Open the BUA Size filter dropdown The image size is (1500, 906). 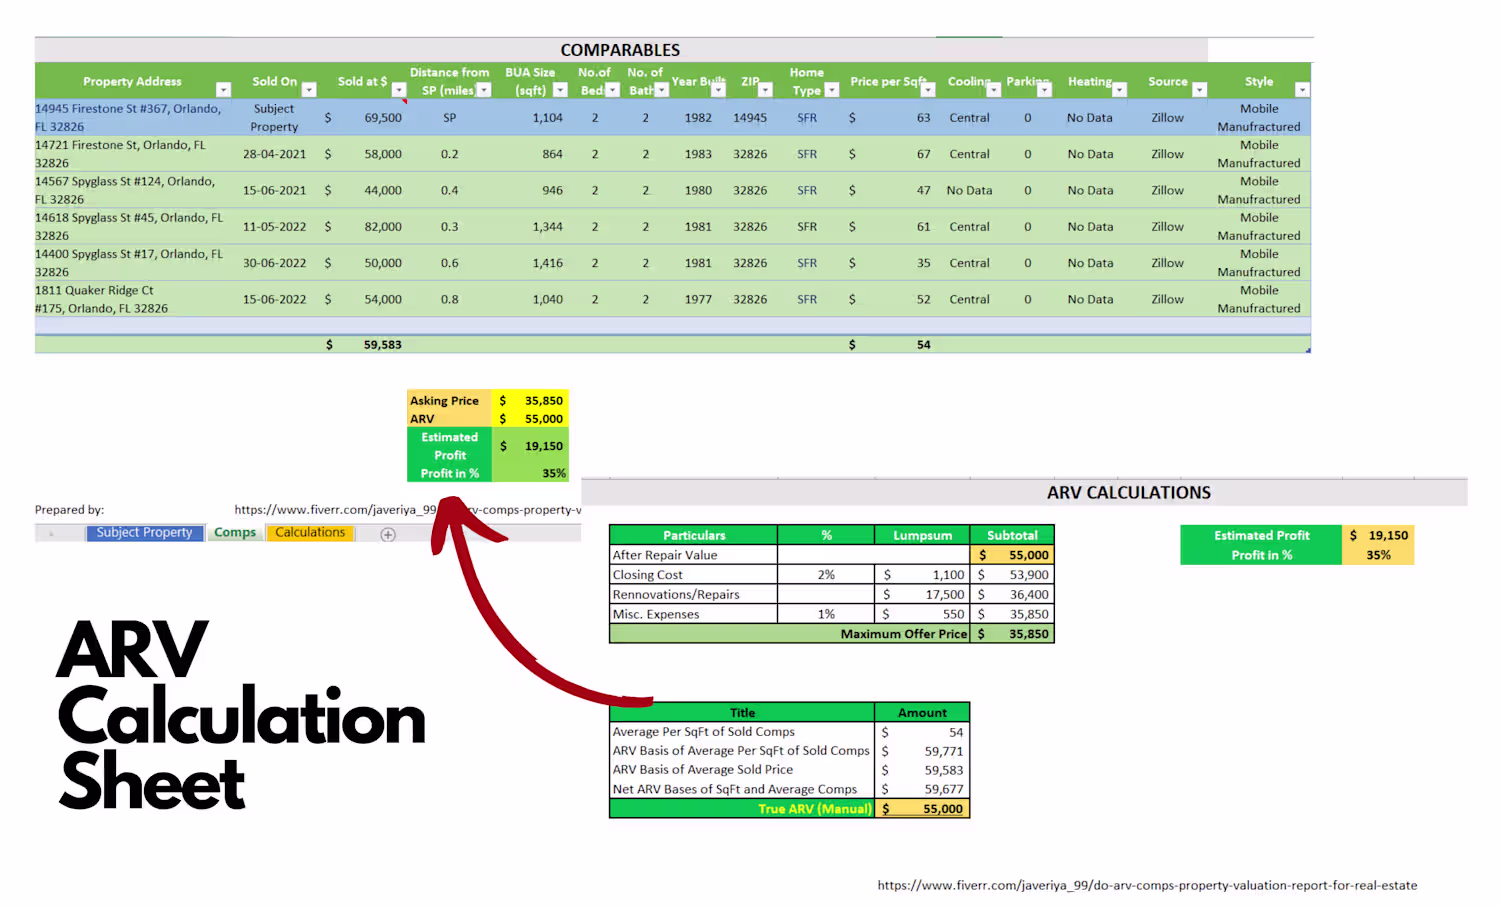(x=560, y=90)
